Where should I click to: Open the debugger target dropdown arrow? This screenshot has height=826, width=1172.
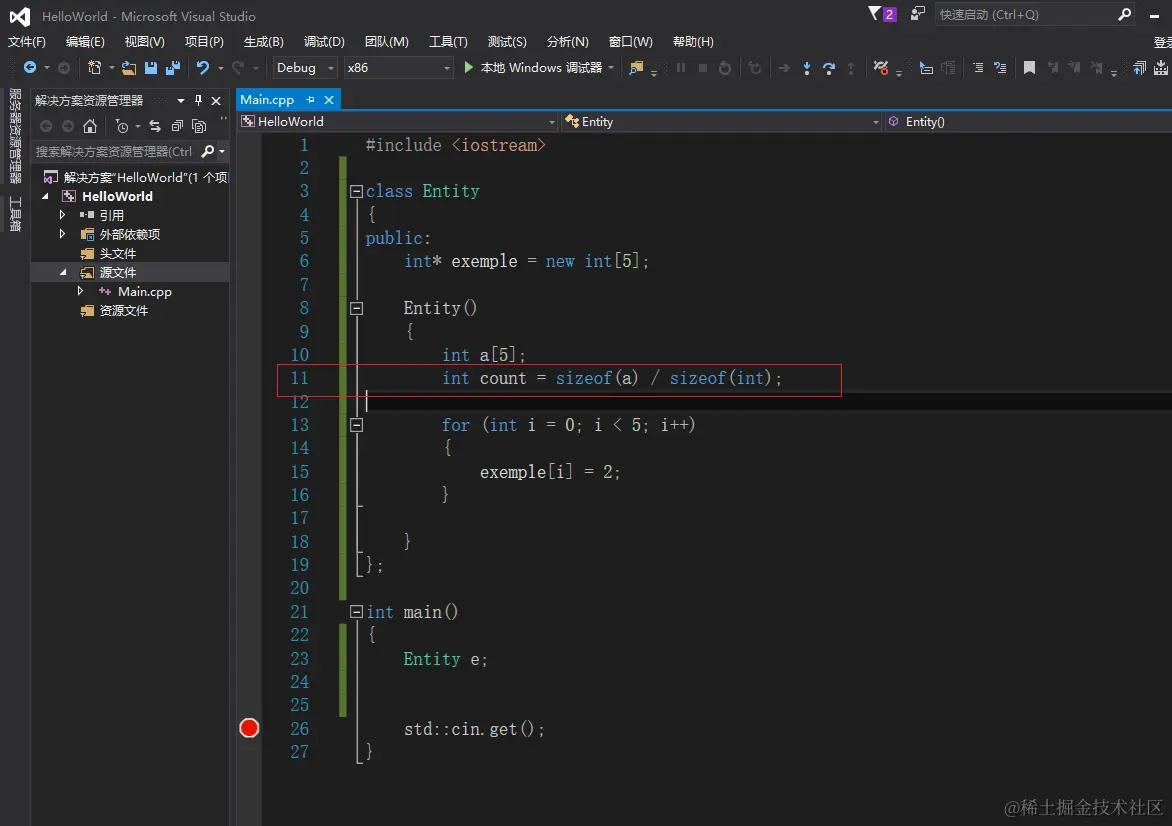tap(611, 68)
